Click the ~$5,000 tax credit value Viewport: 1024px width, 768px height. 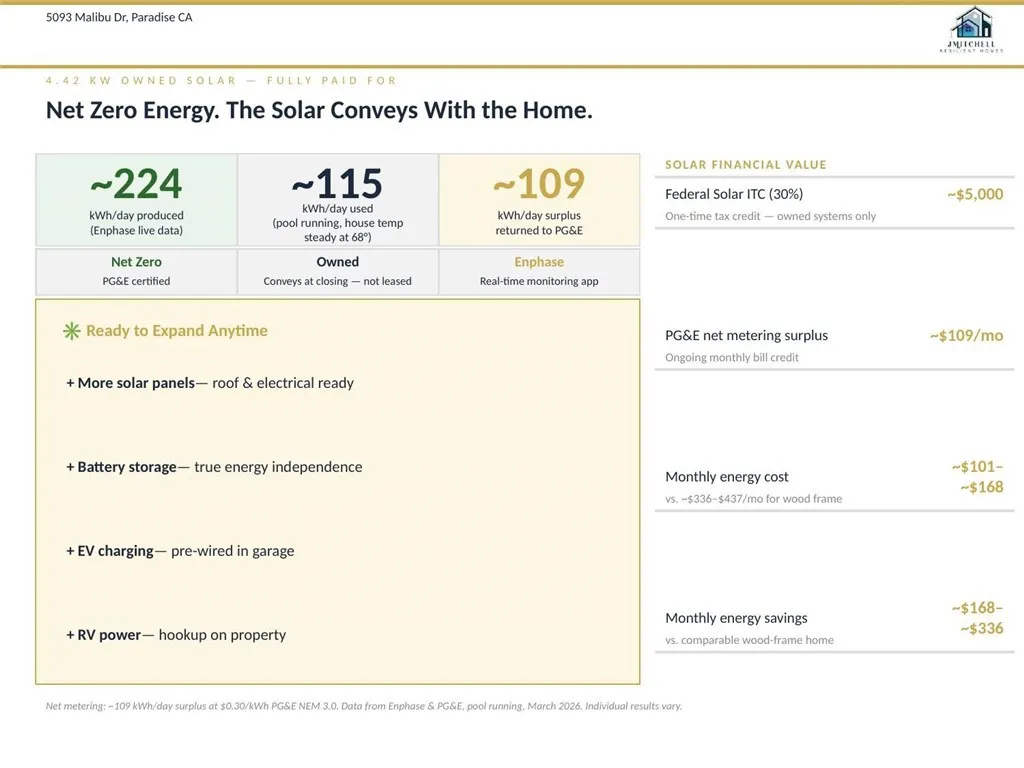click(x=974, y=195)
